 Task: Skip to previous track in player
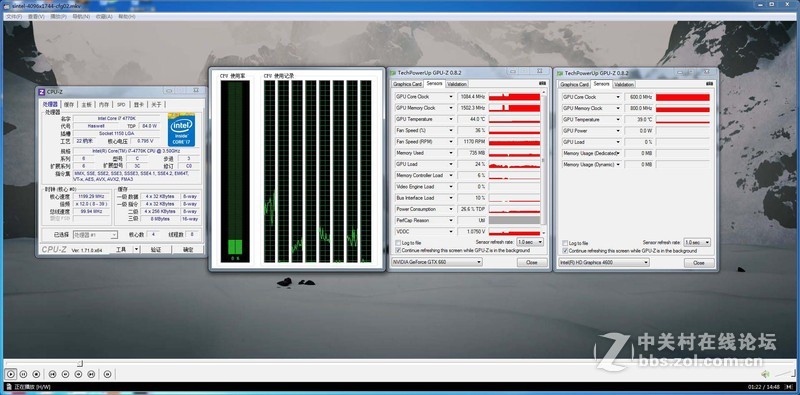tap(53, 375)
